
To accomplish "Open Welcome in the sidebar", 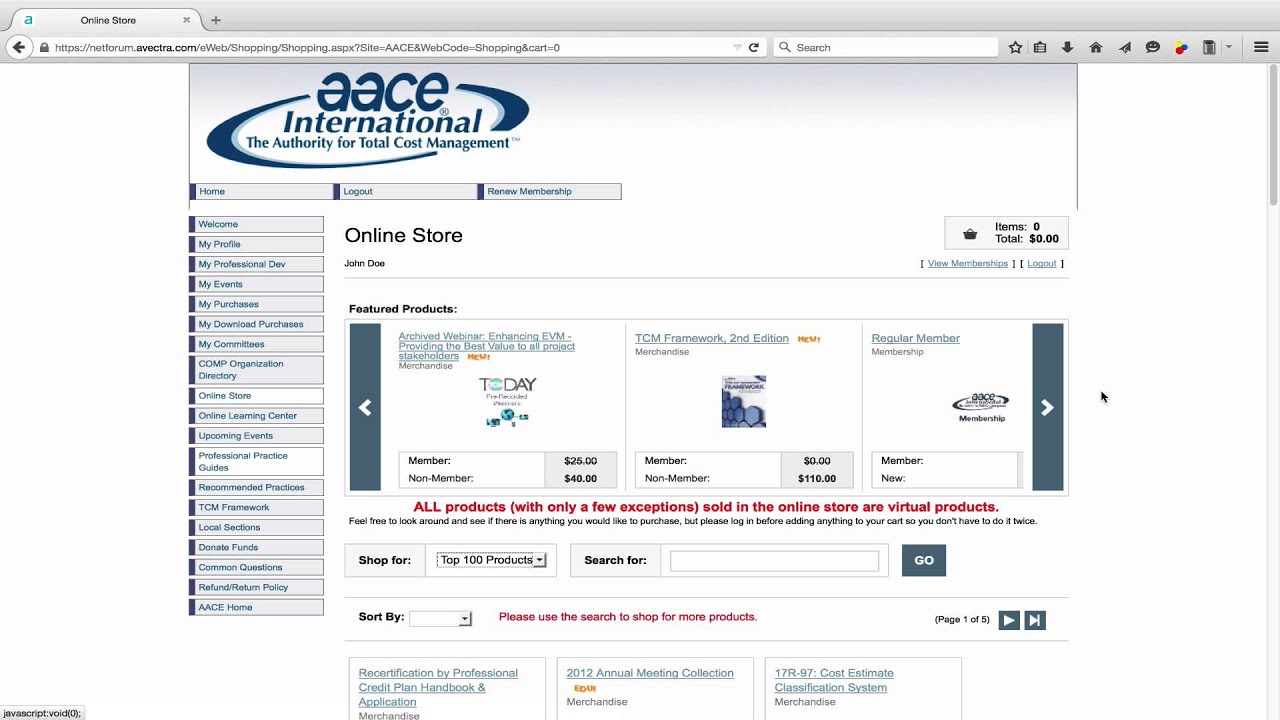I will coord(257,224).
